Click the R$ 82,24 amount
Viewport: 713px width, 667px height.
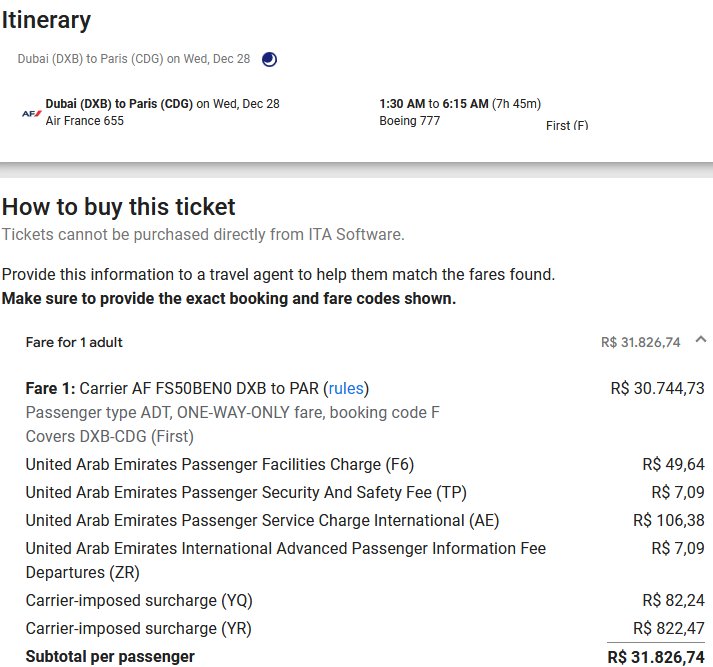point(673,601)
